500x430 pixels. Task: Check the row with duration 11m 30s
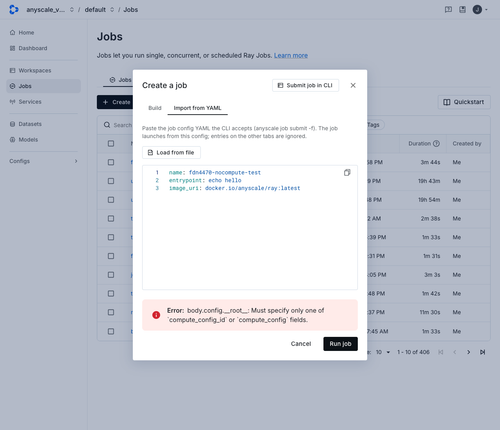point(111,312)
